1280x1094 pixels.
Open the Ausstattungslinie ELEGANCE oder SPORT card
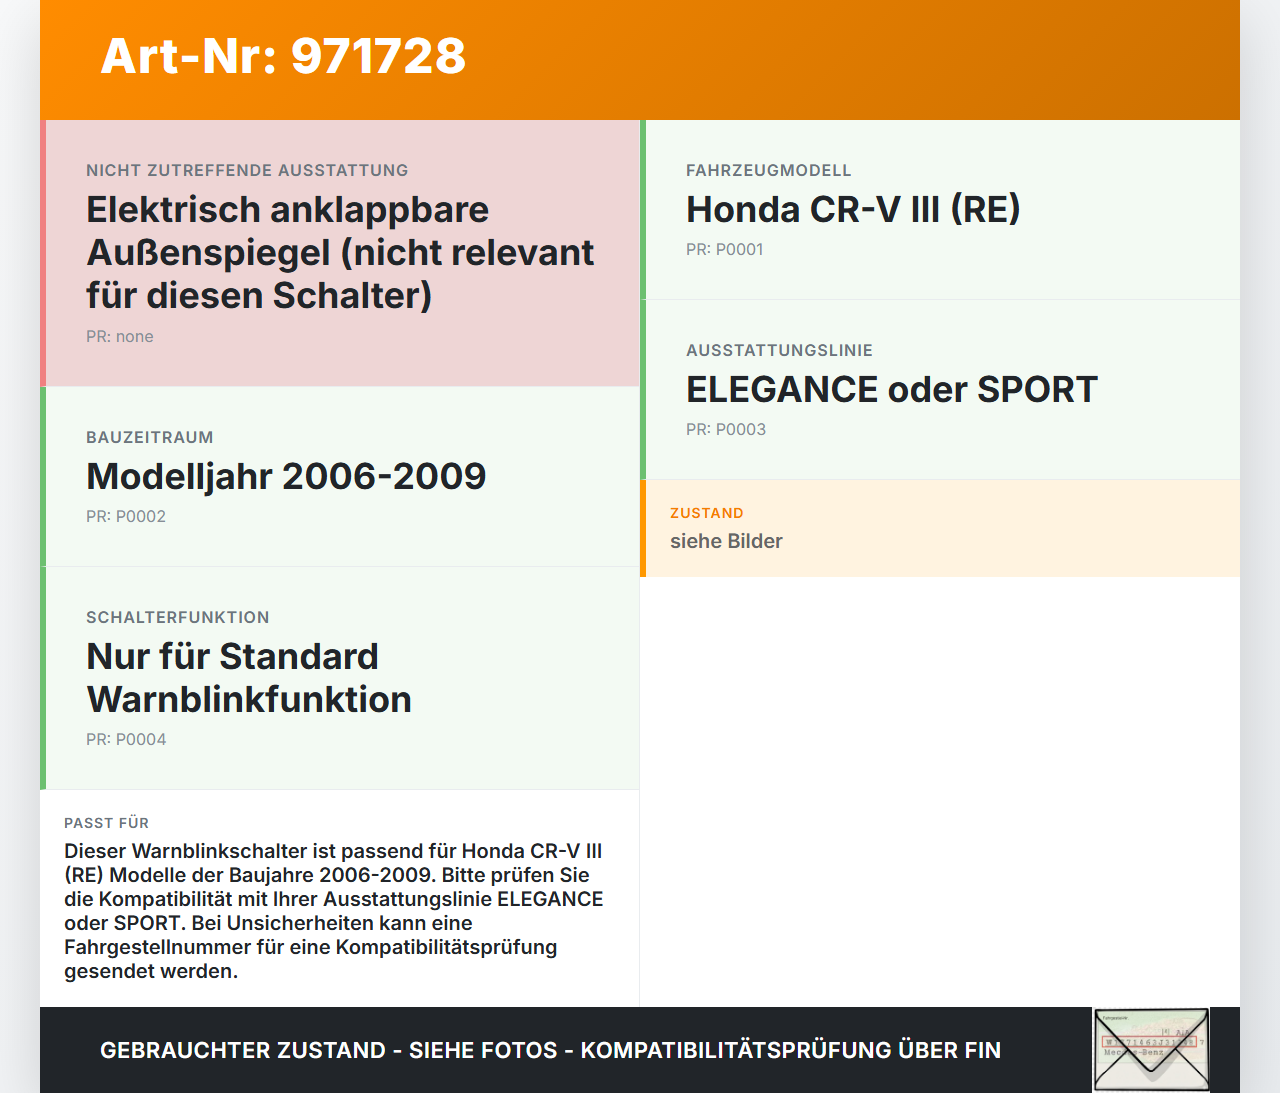[940, 389]
